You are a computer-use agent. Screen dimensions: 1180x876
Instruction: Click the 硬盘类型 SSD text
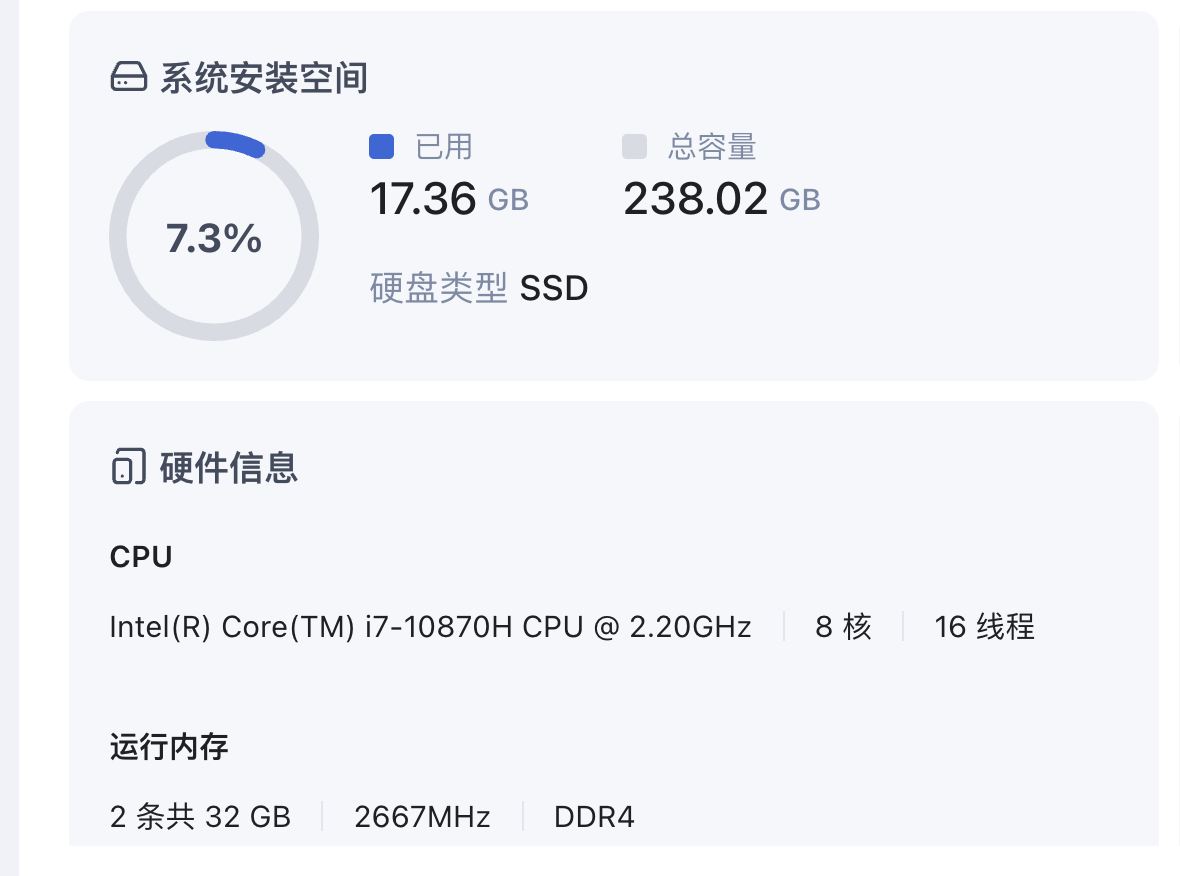coord(479,289)
